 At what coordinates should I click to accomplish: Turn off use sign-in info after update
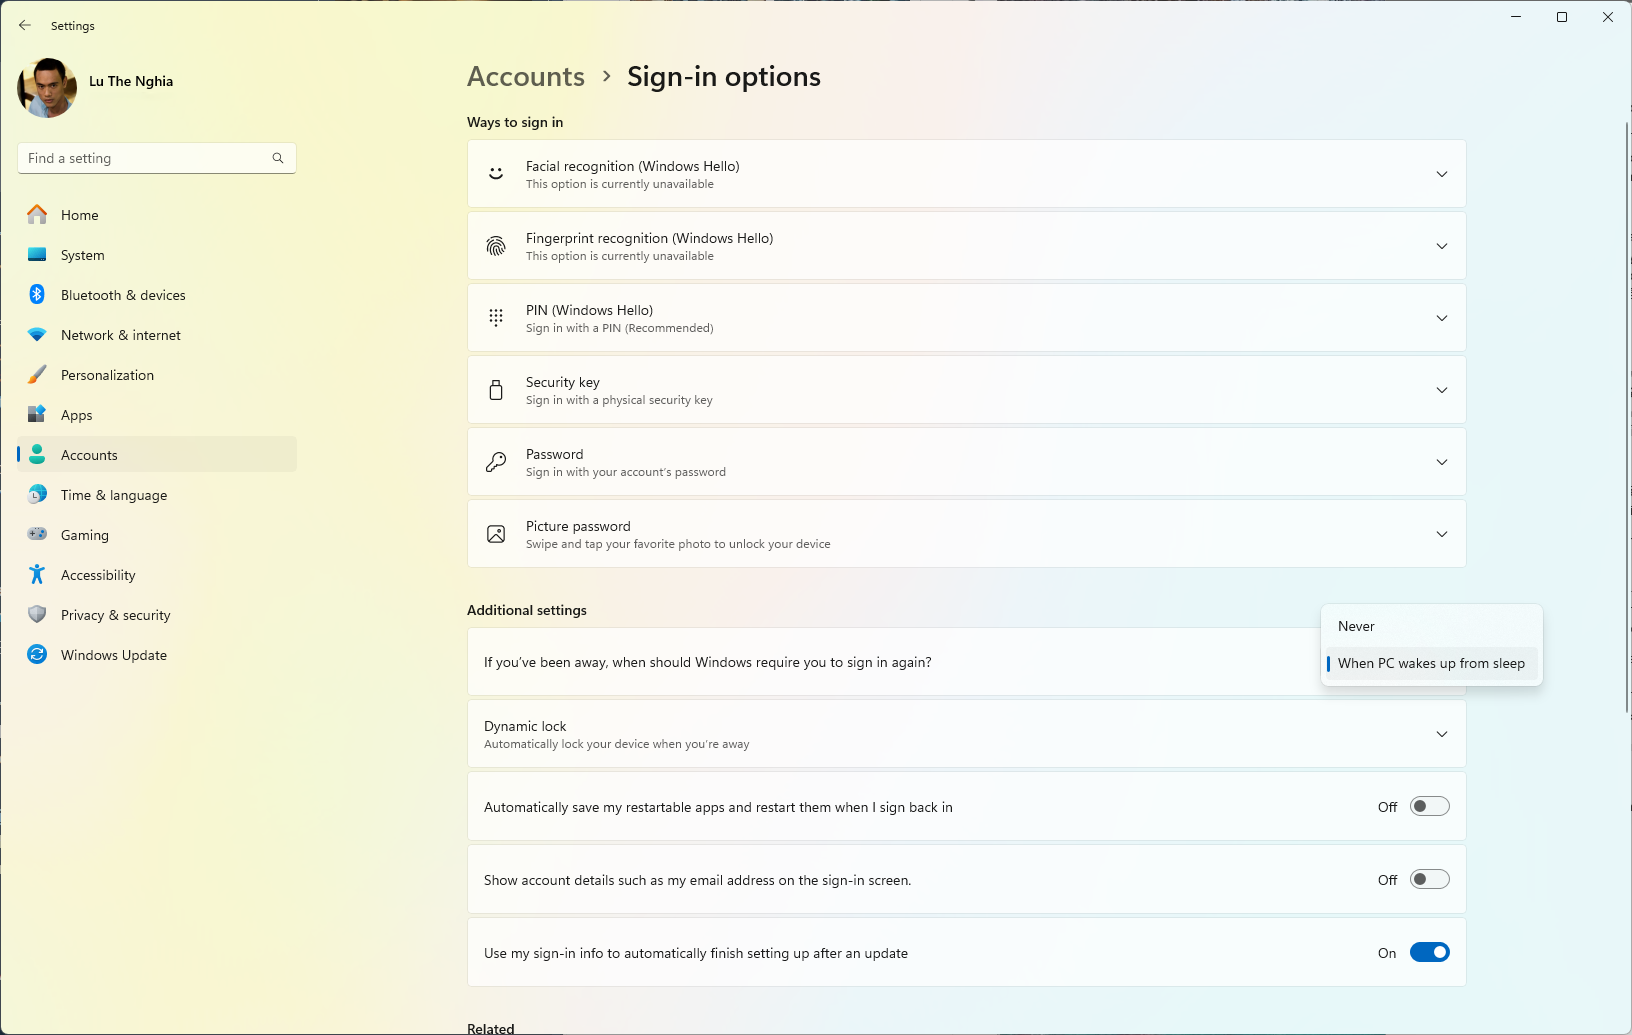(x=1430, y=952)
